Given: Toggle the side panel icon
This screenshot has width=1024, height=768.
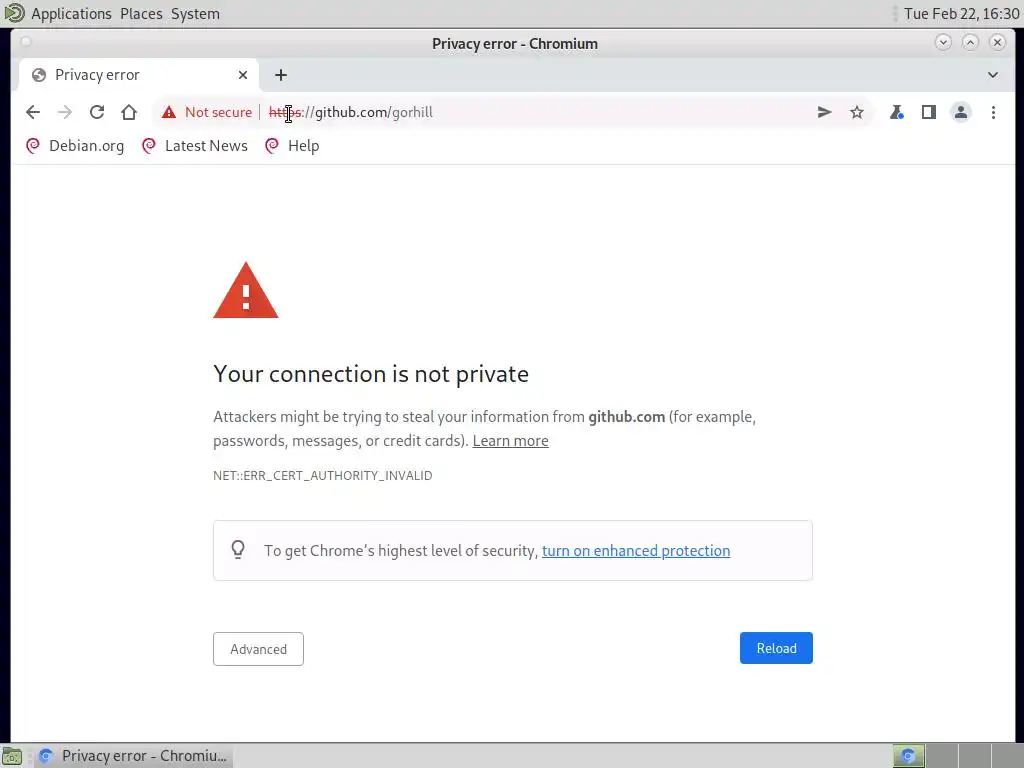Looking at the screenshot, I should coord(929,112).
